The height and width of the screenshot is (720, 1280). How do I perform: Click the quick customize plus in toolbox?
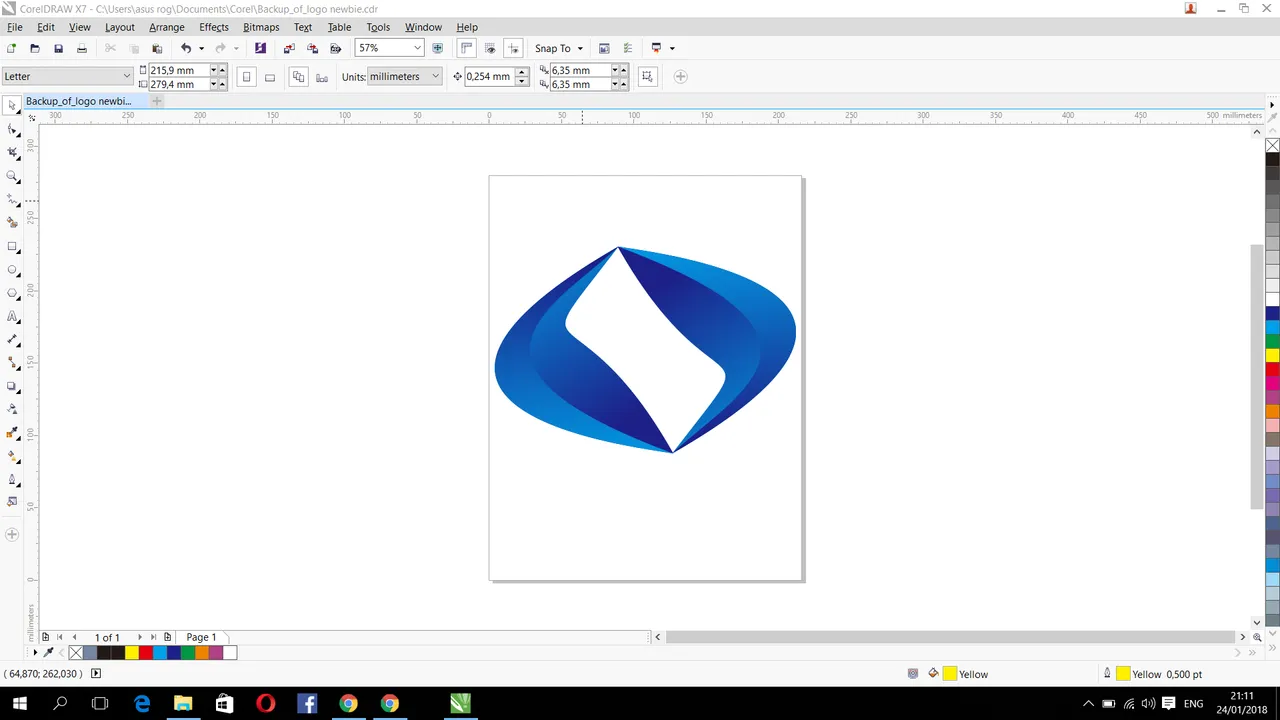click(x=12, y=534)
